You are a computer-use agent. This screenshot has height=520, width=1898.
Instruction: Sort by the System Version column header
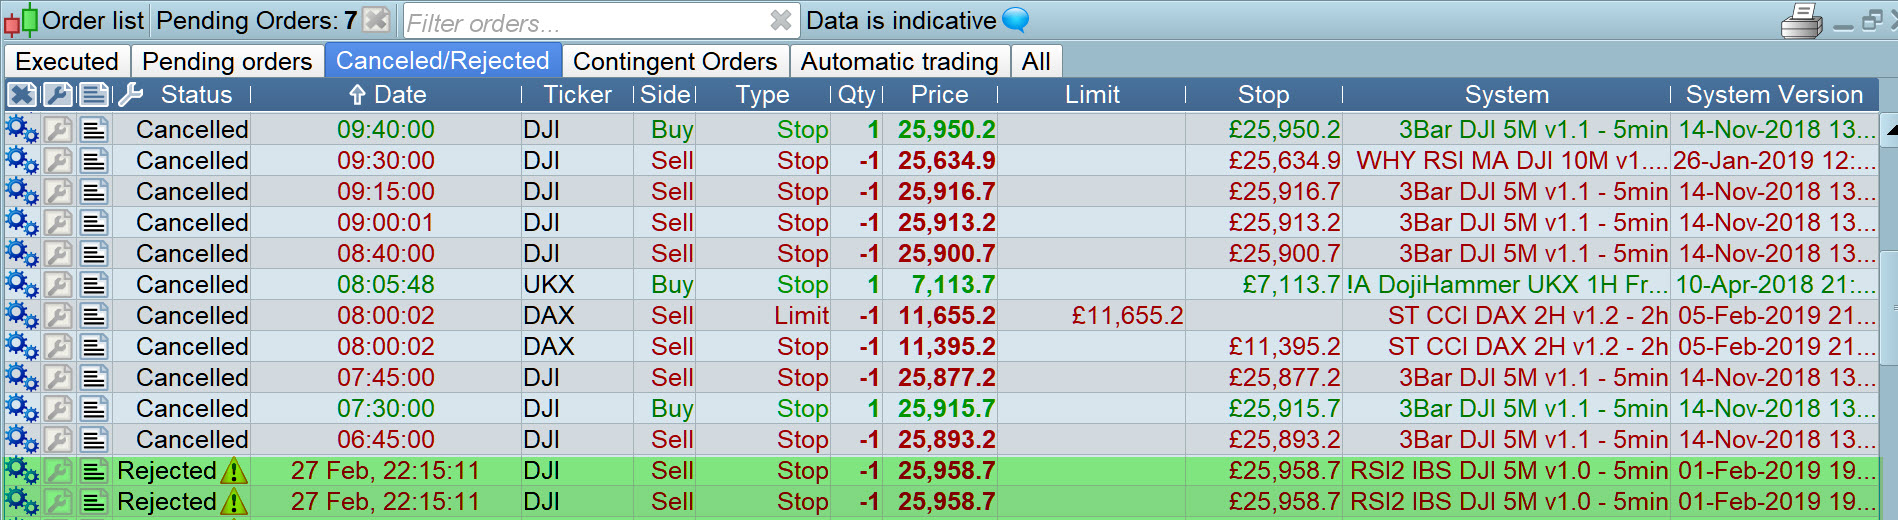1773,95
